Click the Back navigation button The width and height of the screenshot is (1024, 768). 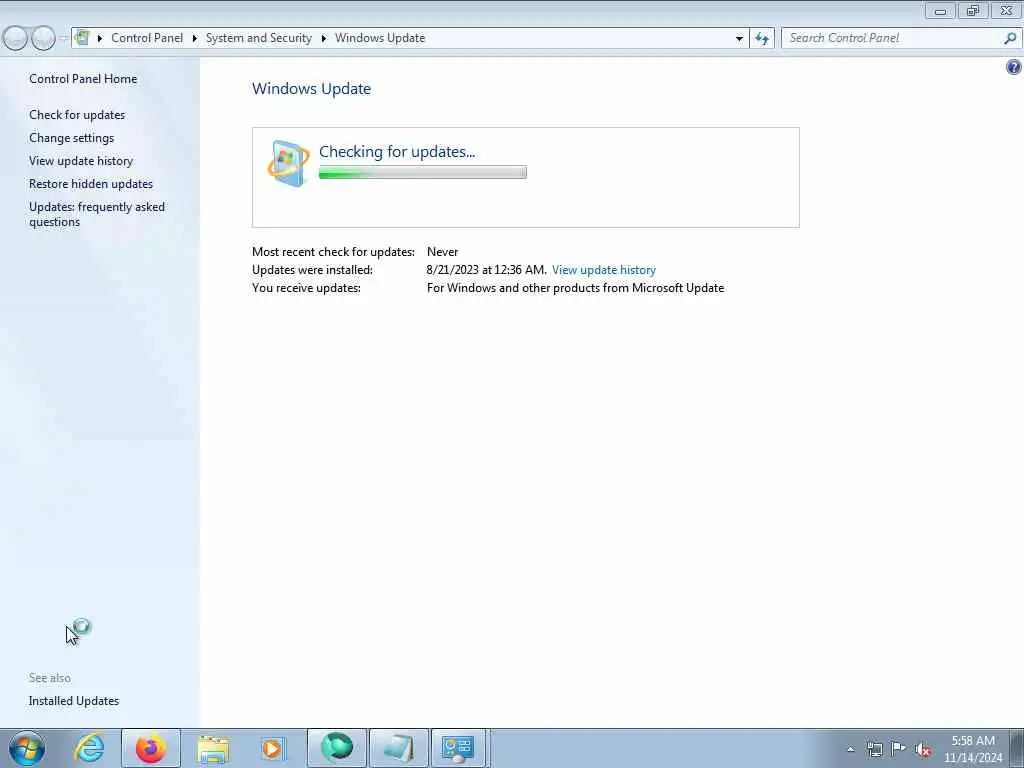click(16, 39)
